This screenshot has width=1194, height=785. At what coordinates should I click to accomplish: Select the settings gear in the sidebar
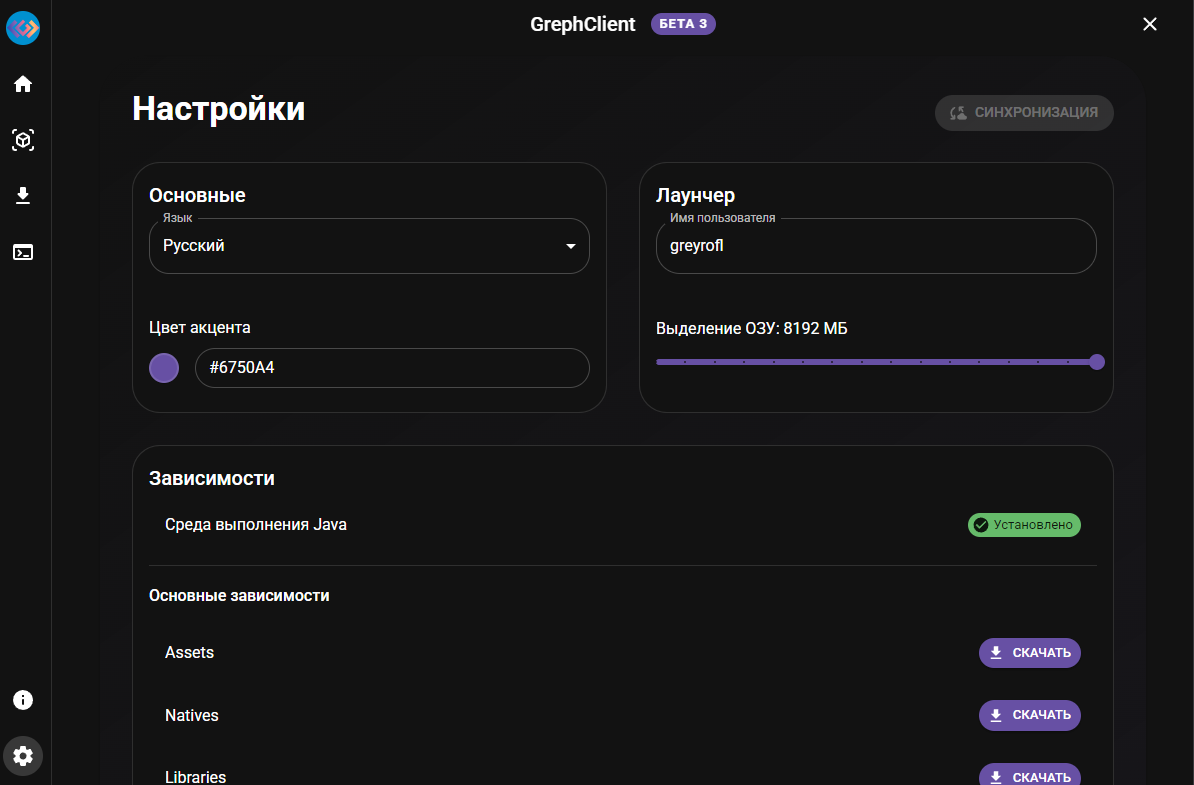pos(23,756)
